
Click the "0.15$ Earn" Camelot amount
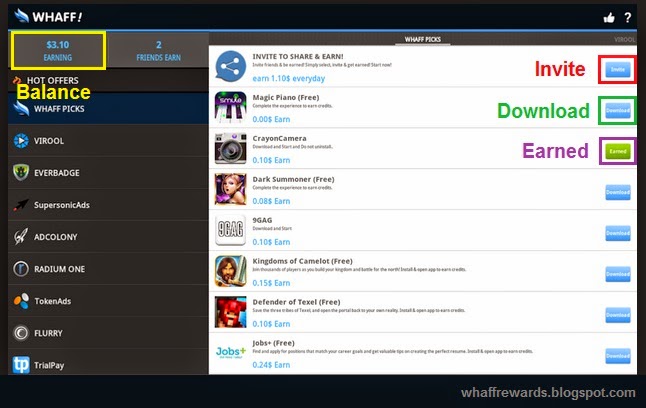271,283
